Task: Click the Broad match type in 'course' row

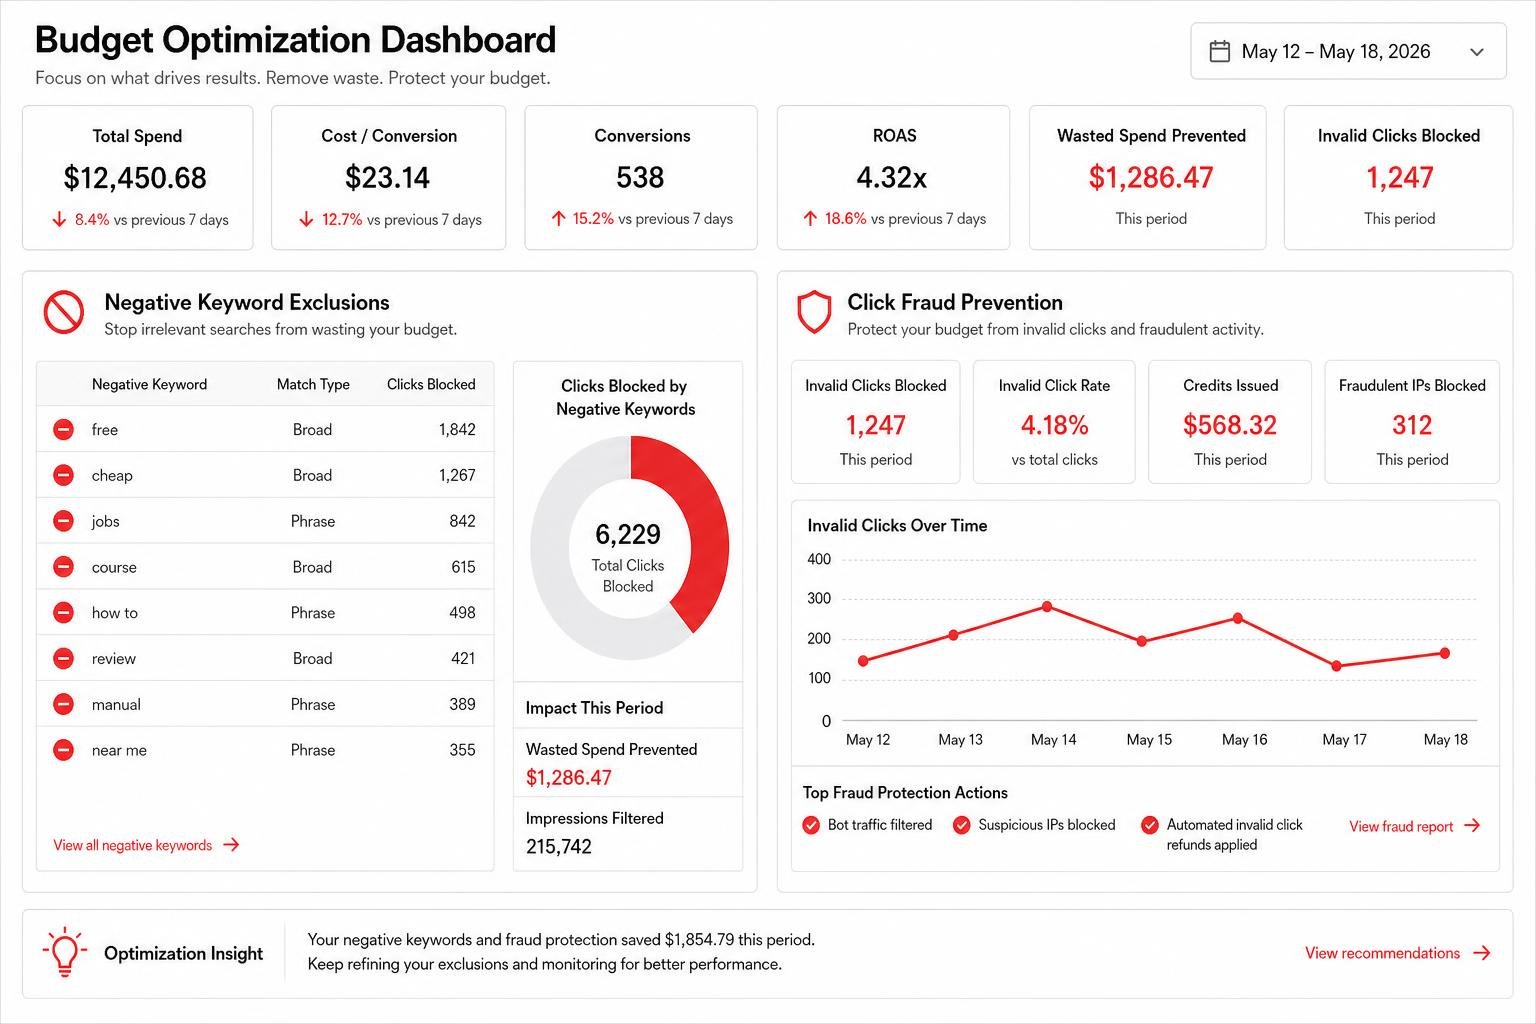Action: [312, 567]
